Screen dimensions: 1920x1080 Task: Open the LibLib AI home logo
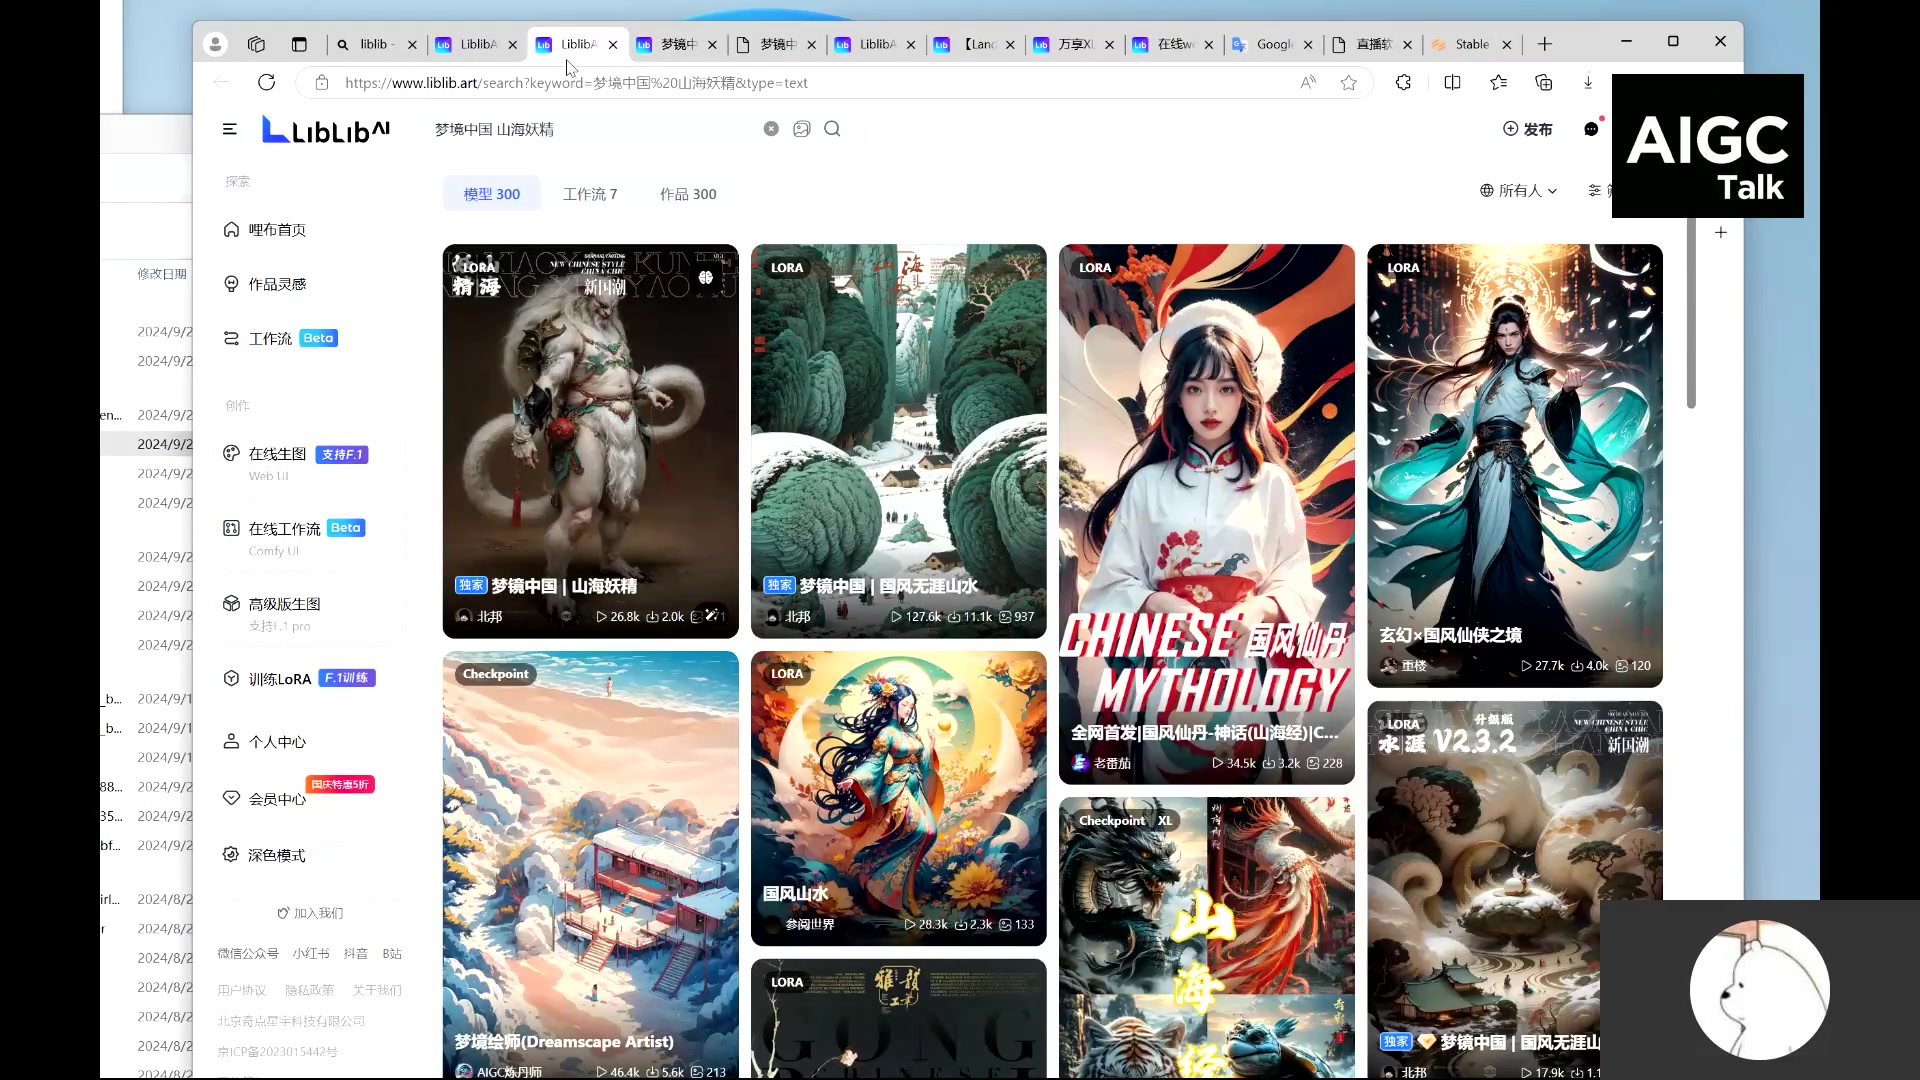coord(324,129)
